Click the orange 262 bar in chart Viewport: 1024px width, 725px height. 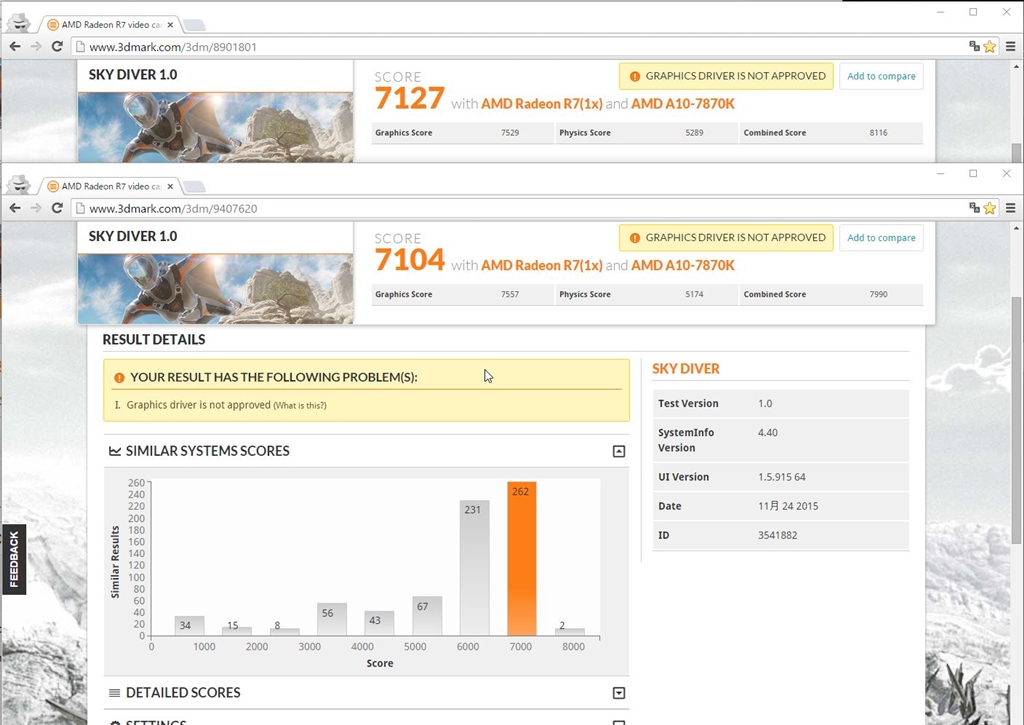point(521,558)
